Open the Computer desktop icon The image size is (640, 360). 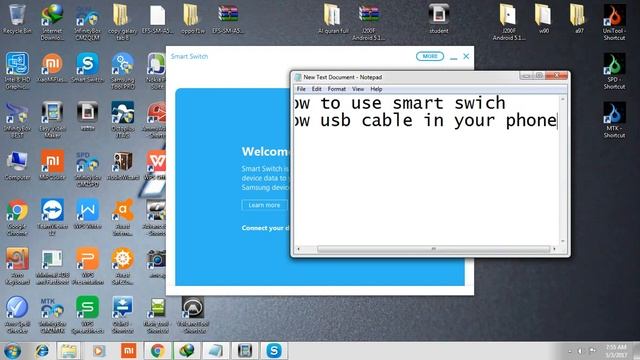(17, 165)
